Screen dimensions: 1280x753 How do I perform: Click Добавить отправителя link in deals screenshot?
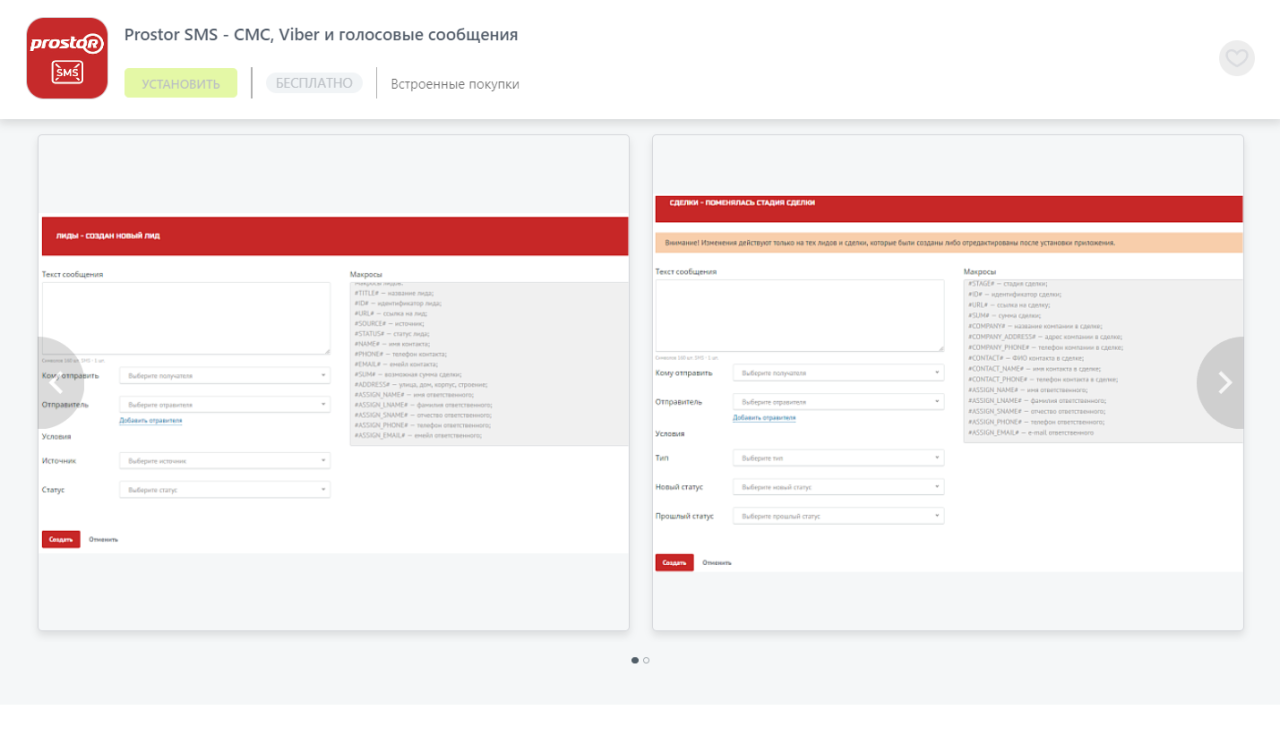764,418
